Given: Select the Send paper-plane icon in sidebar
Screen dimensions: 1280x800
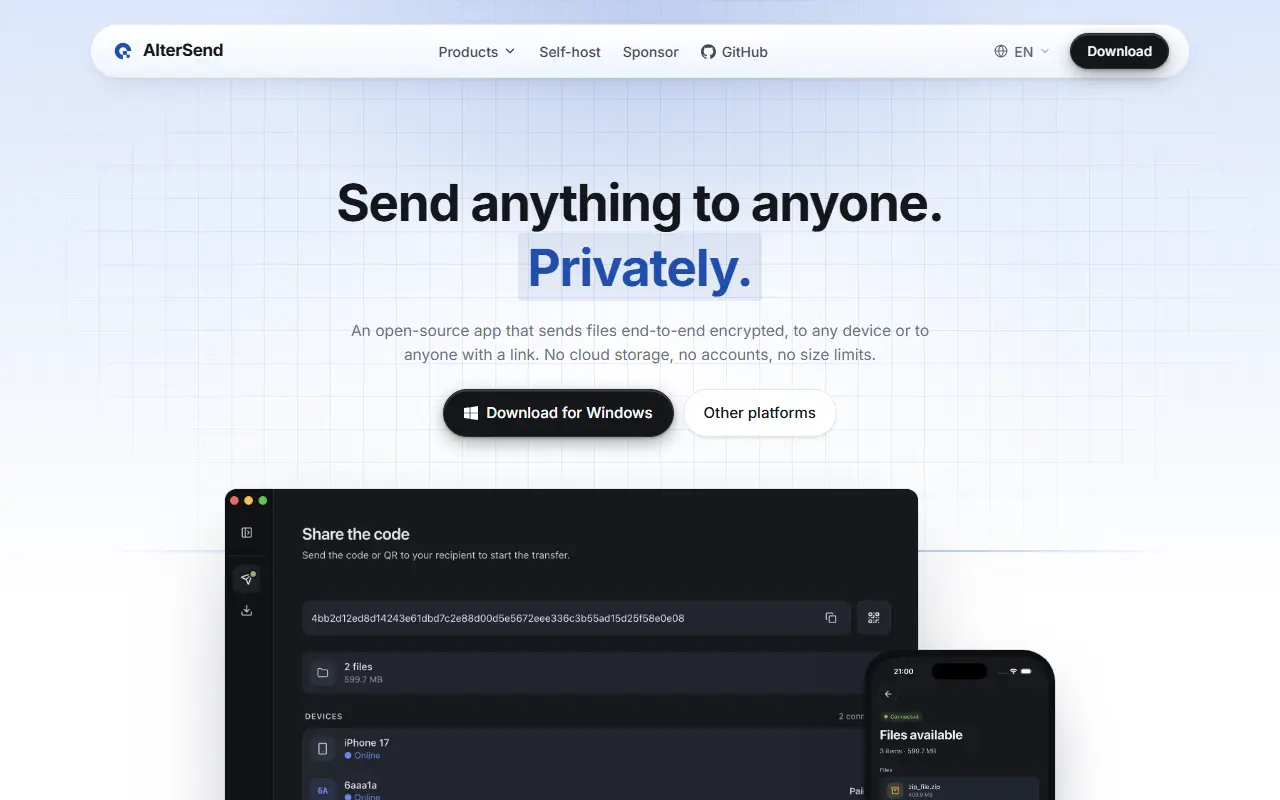Looking at the screenshot, I should pyautogui.click(x=247, y=579).
